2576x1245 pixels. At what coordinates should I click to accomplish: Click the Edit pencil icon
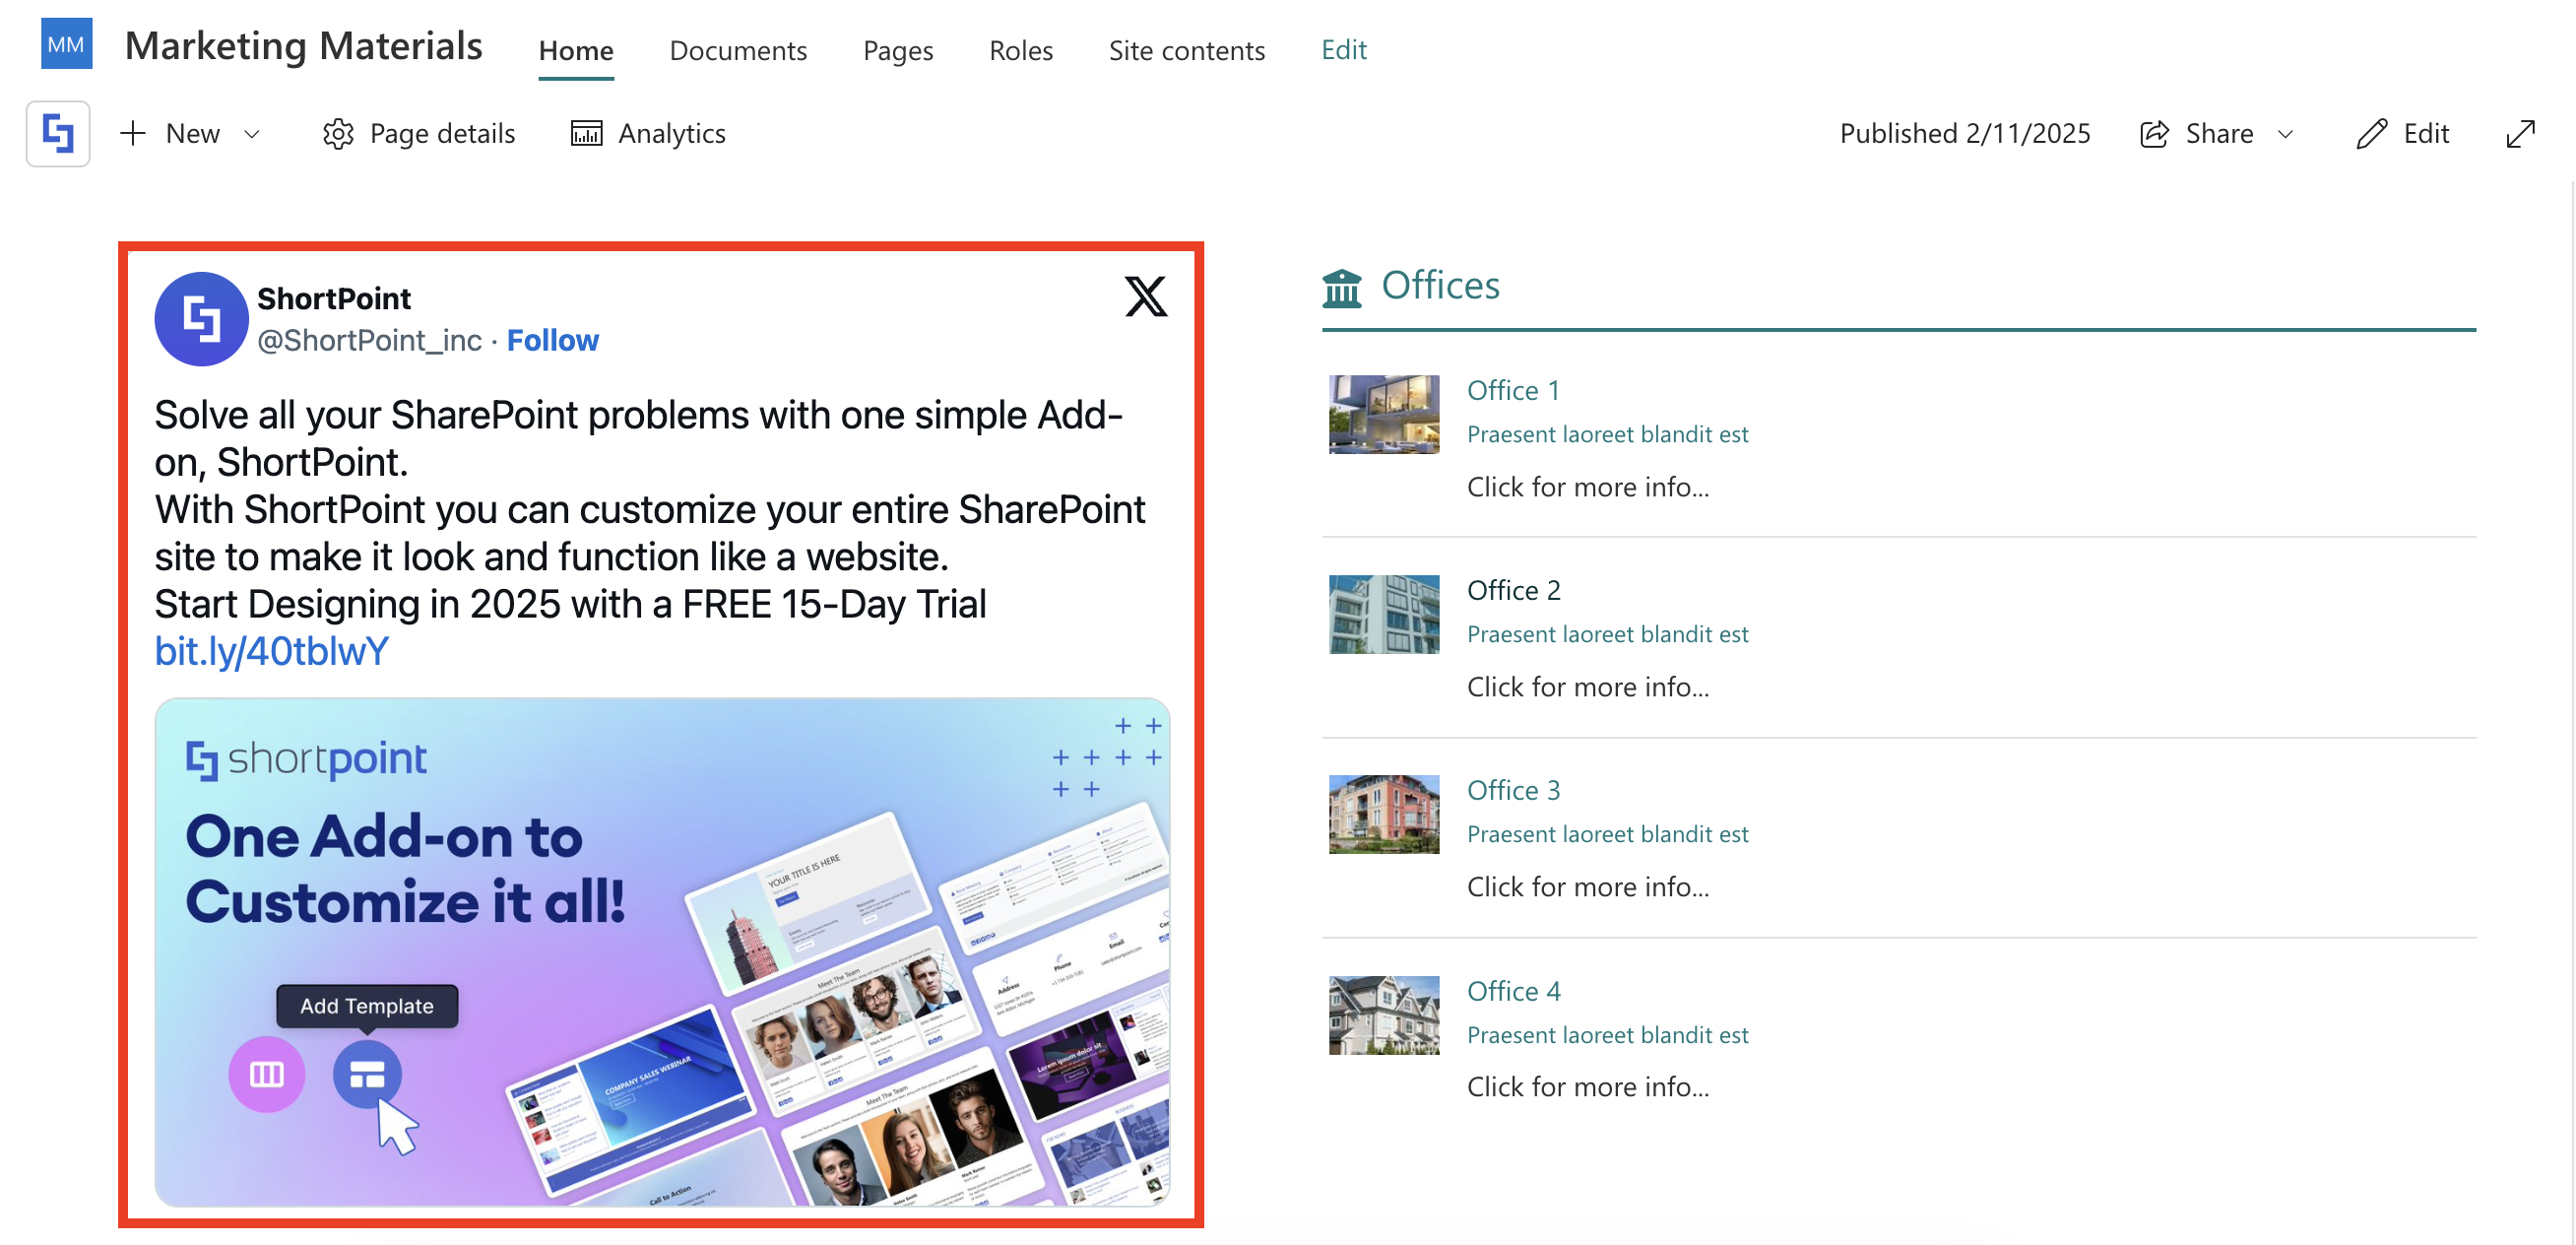click(2371, 133)
